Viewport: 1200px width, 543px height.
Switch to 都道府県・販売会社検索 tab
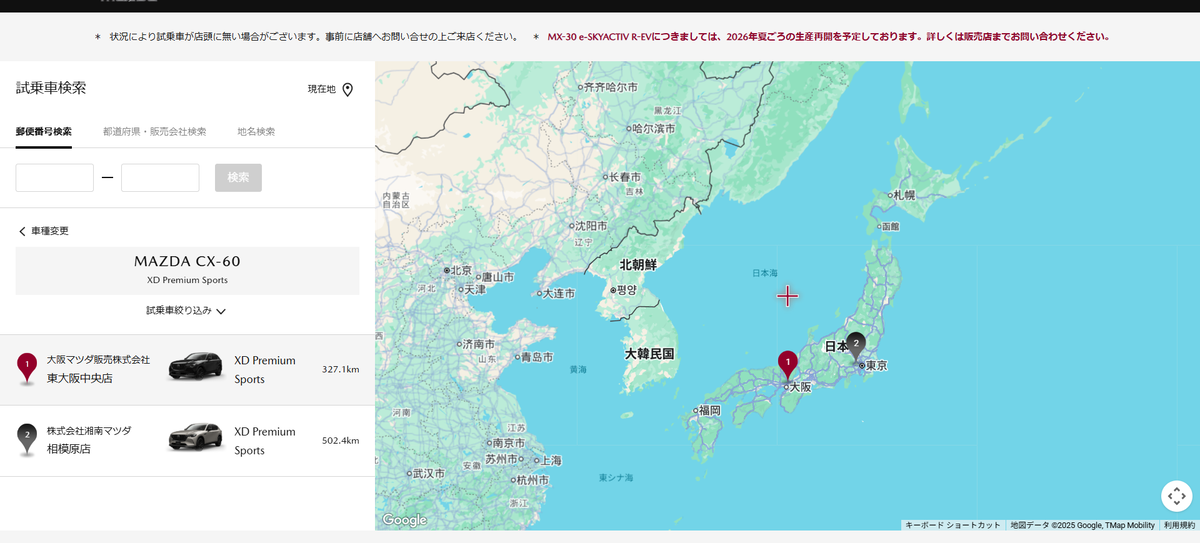tap(155, 132)
